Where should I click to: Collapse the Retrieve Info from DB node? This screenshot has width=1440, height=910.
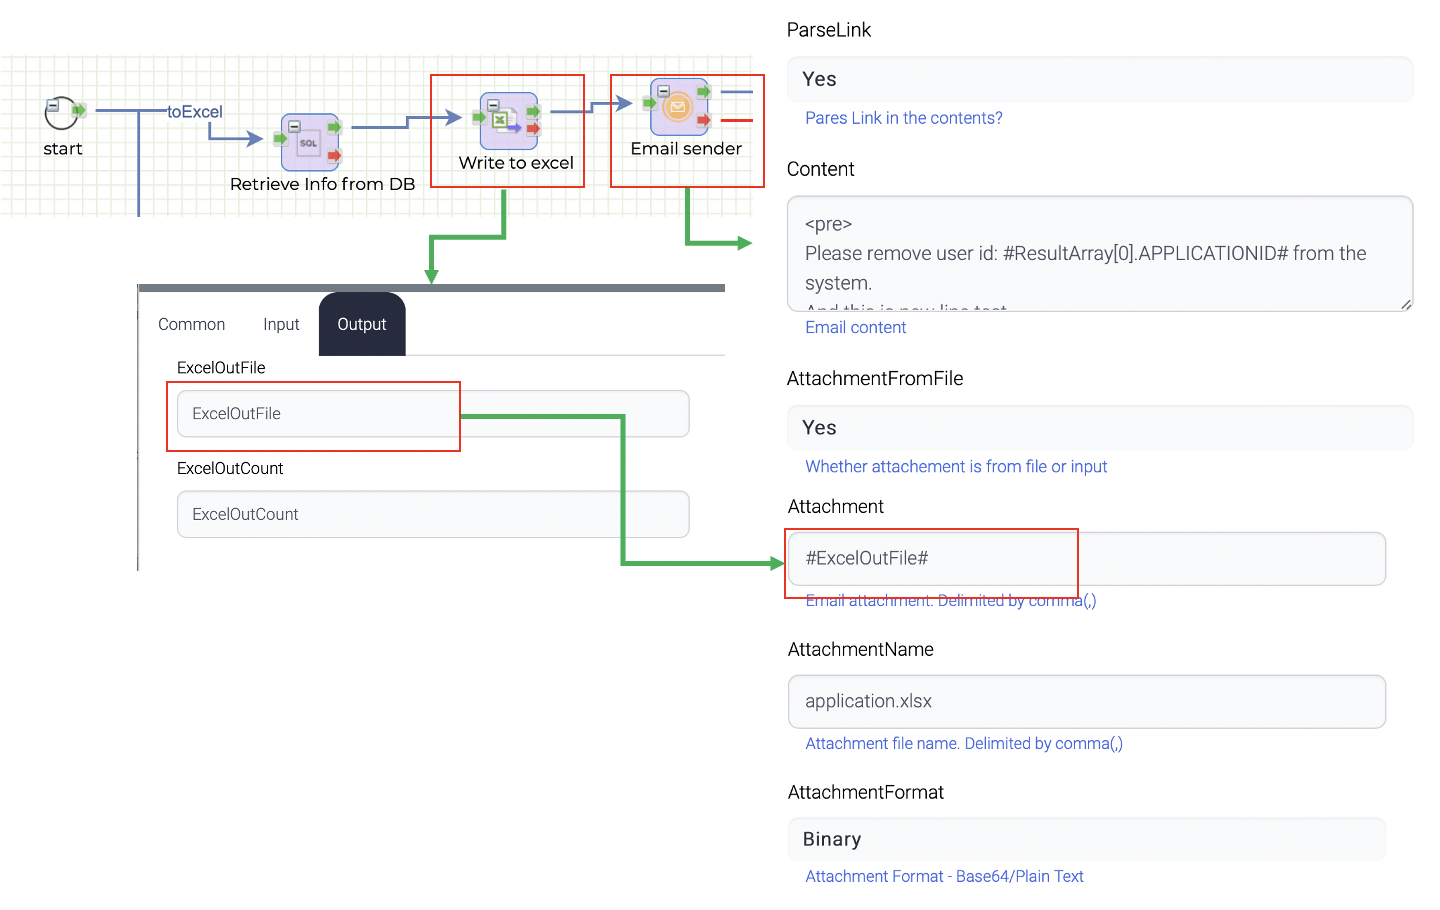pos(294,127)
